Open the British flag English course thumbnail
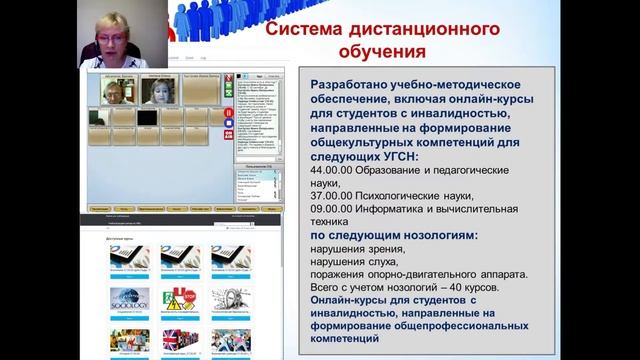The height and width of the screenshot is (360, 640). click(180, 340)
